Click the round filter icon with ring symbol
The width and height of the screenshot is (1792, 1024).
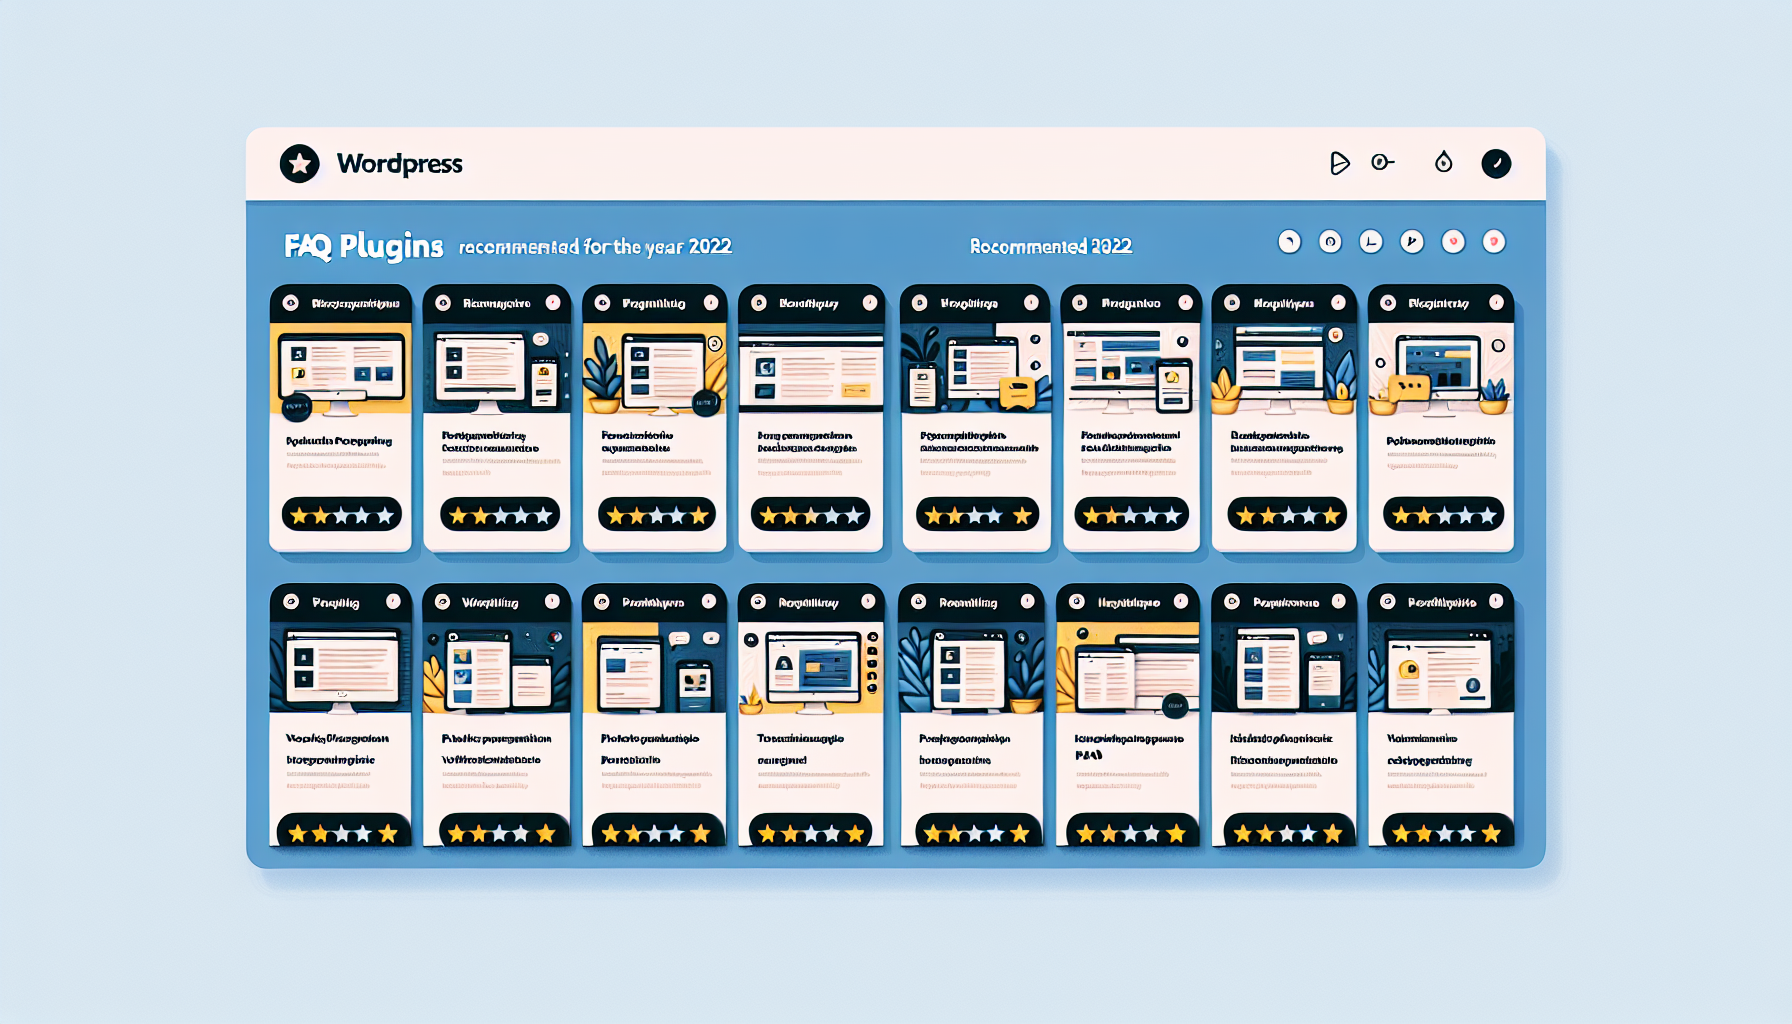pyautogui.click(x=1330, y=241)
